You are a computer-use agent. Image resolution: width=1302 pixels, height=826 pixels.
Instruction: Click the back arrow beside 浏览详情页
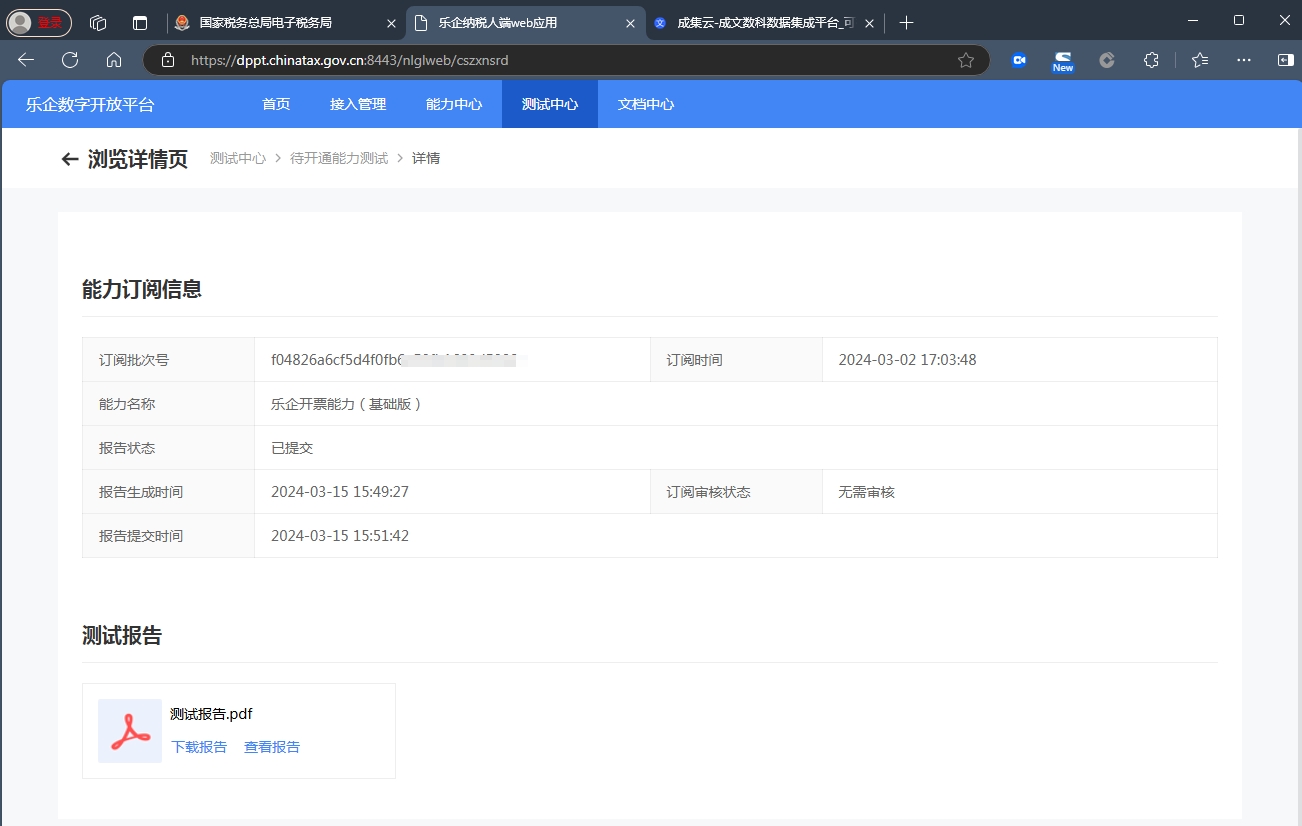tap(69, 159)
